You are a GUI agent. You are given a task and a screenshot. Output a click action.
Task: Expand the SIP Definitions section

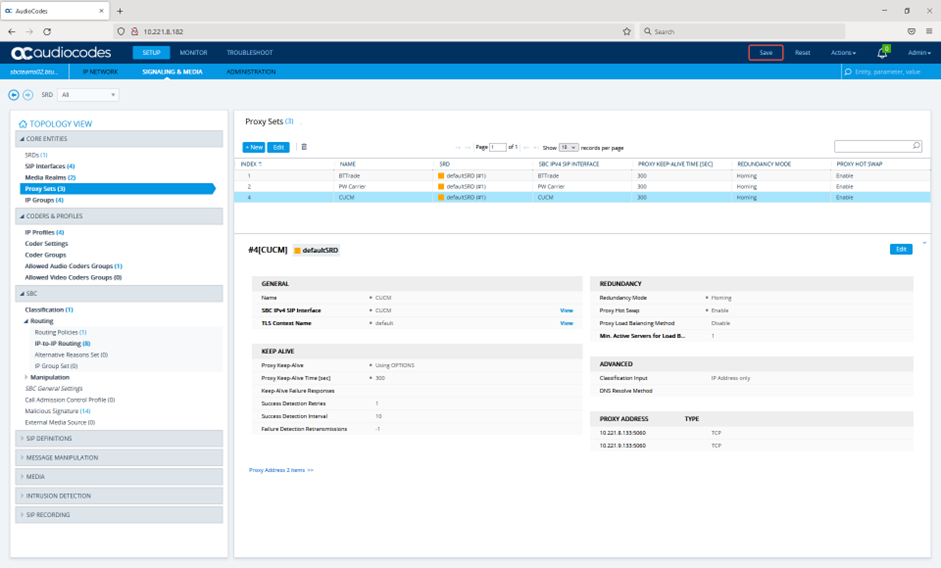click(119, 438)
